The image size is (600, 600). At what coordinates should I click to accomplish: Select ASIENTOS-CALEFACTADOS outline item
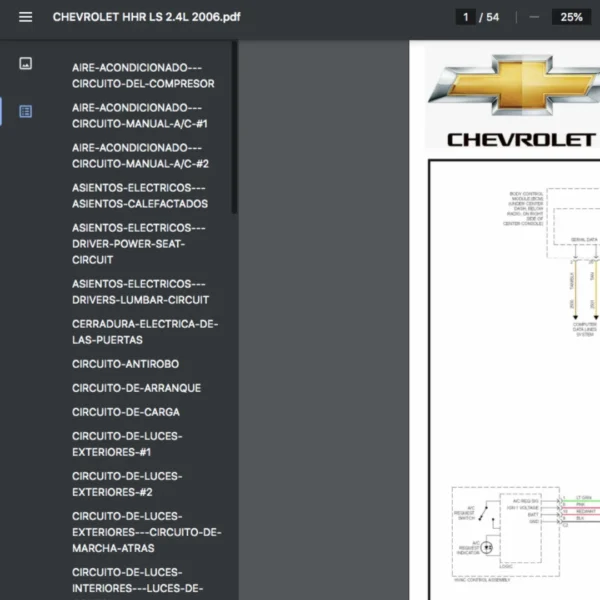coord(140,196)
